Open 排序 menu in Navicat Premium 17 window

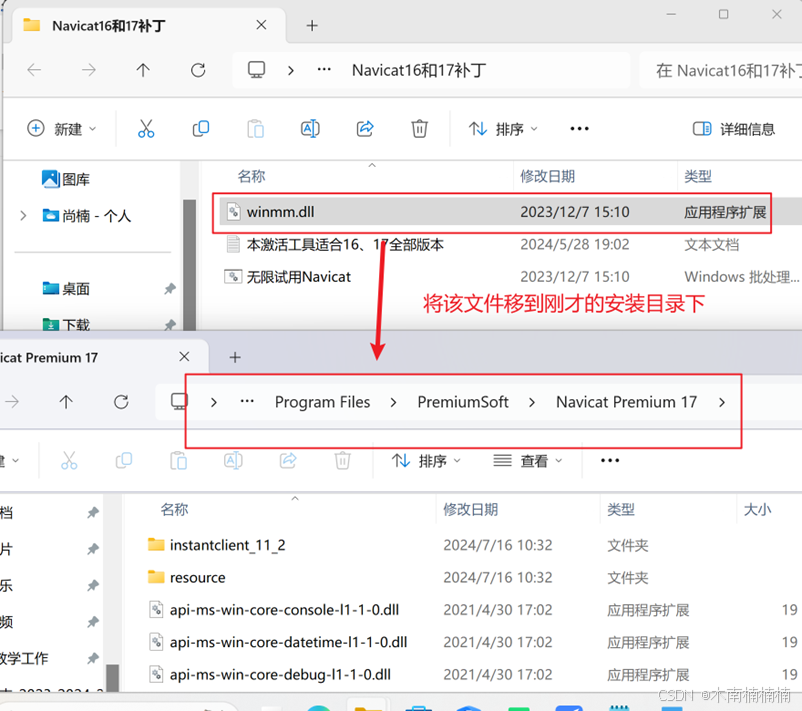pos(426,461)
